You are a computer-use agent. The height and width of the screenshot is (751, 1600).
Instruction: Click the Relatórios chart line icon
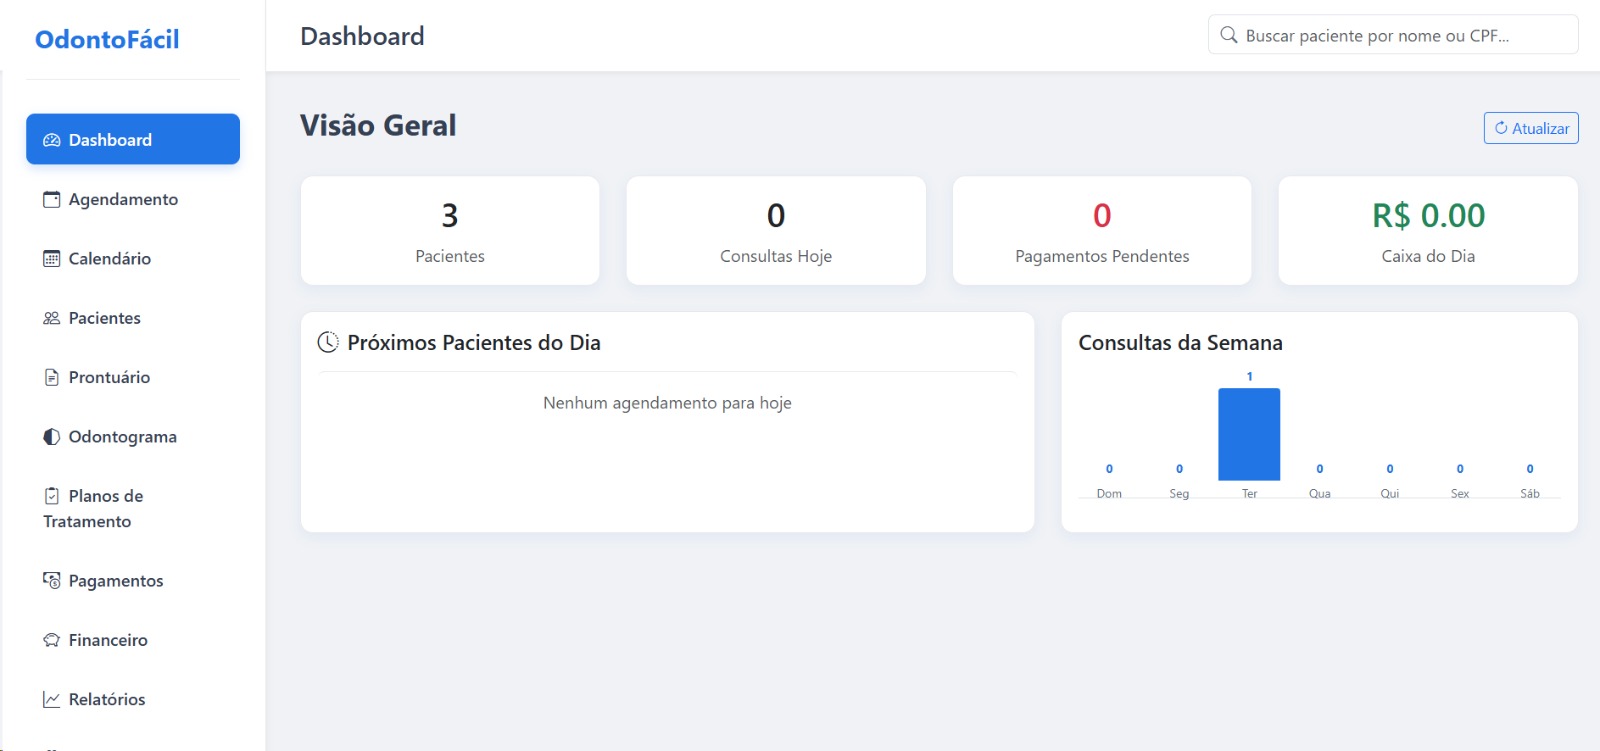pos(52,699)
